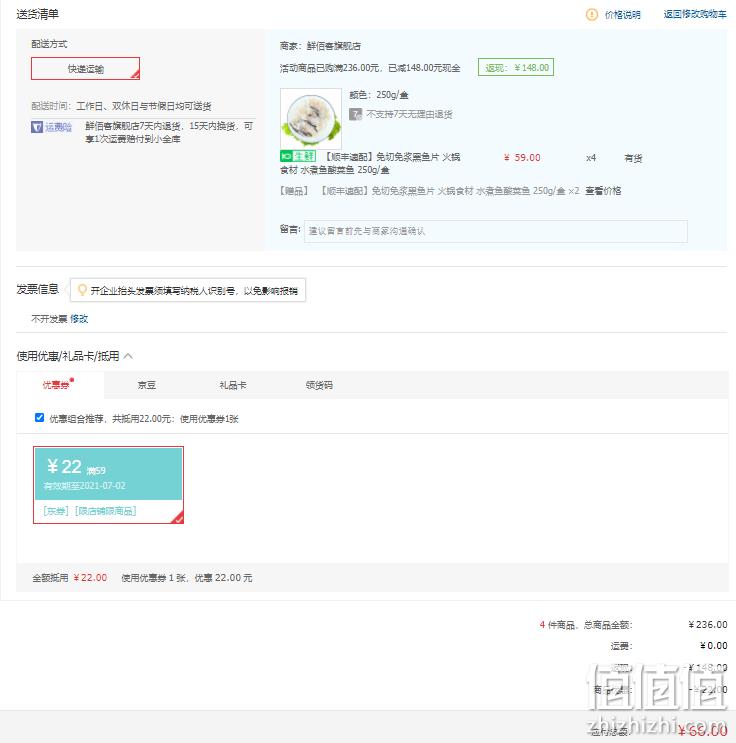Click the 运费险 shield icon
Viewport: 736px width, 743px height.
coord(37,127)
